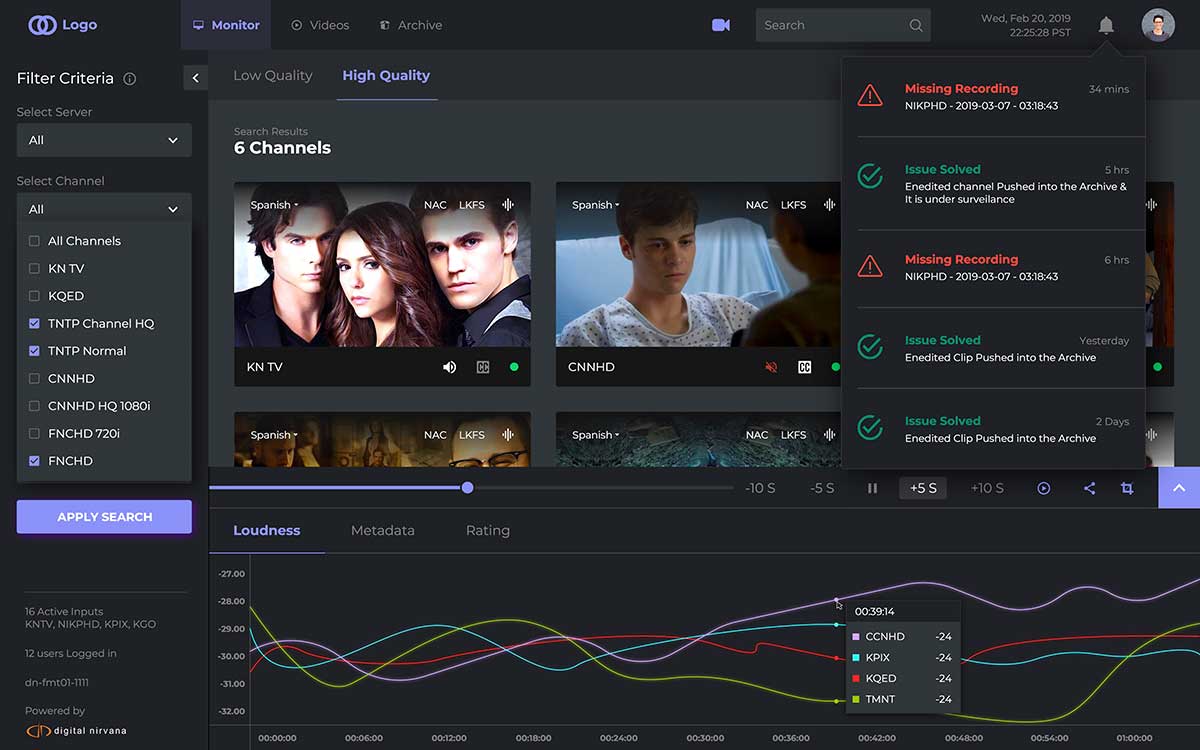Collapse the panel with up chevron button

[1179, 488]
